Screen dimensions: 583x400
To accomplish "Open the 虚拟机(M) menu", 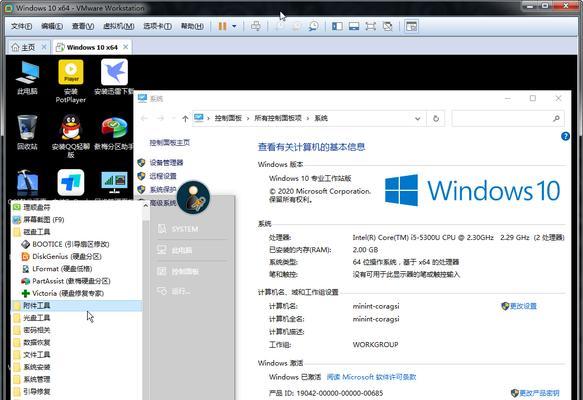I will tap(119, 26).
